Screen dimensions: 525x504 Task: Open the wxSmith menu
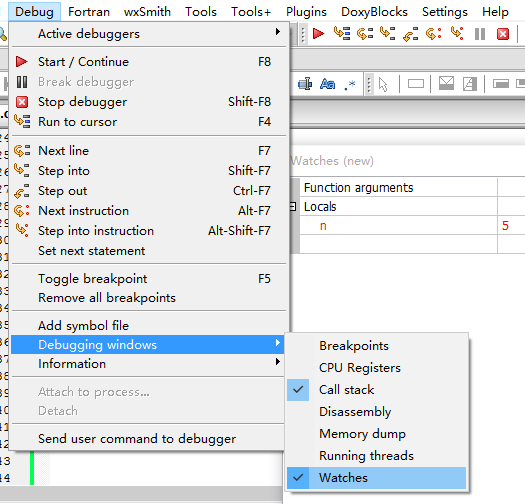(147, 12)
